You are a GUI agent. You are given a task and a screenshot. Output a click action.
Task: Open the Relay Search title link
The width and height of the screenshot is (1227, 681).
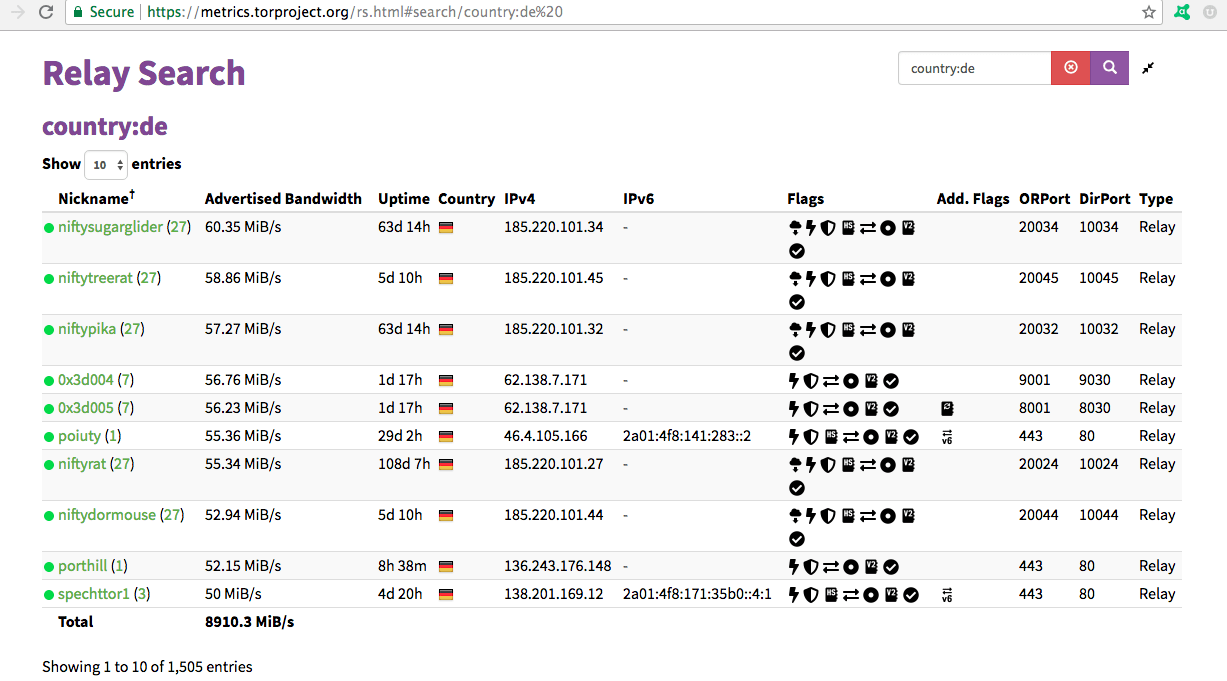pyautogui.click(x=144, y=73)
